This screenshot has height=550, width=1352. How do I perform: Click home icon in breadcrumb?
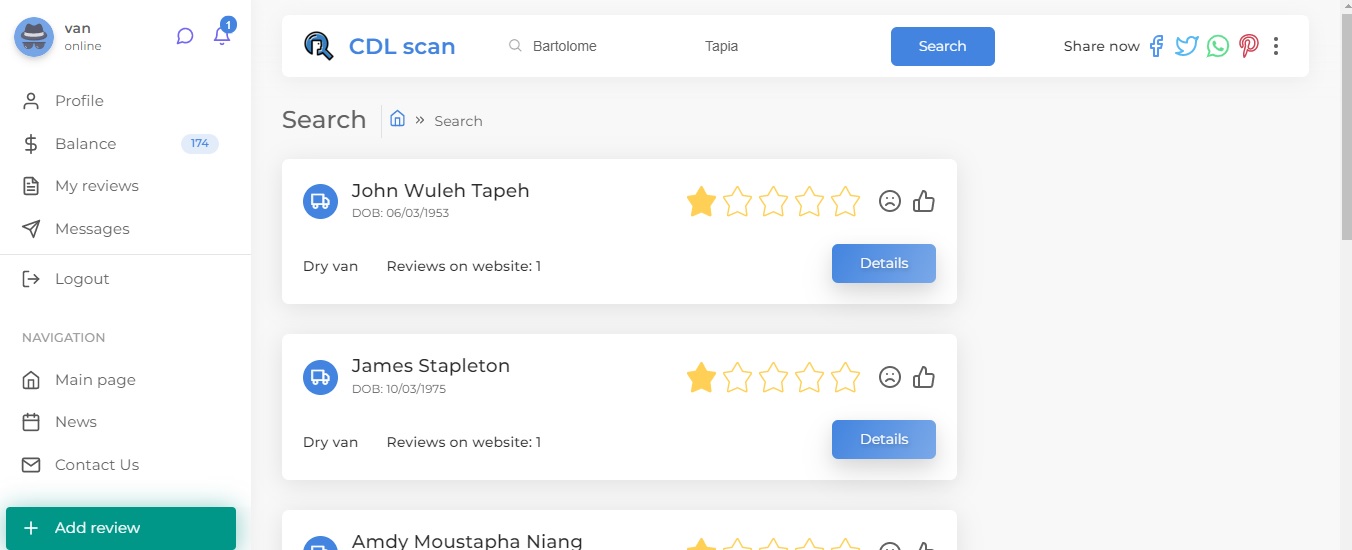(397, 119)
